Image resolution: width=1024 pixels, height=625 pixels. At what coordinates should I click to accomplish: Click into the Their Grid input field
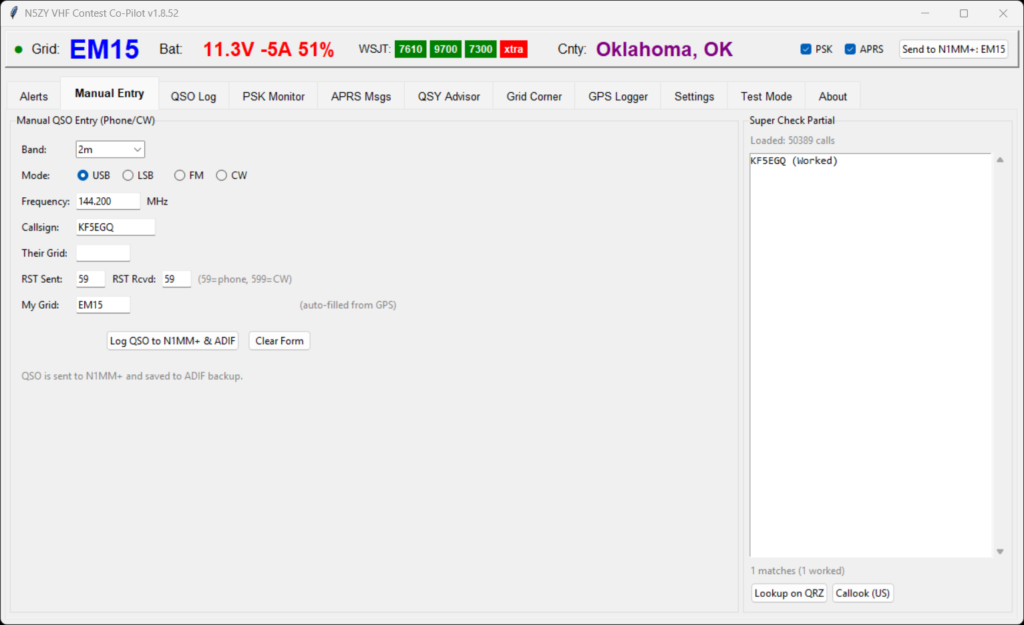point(103,253)
